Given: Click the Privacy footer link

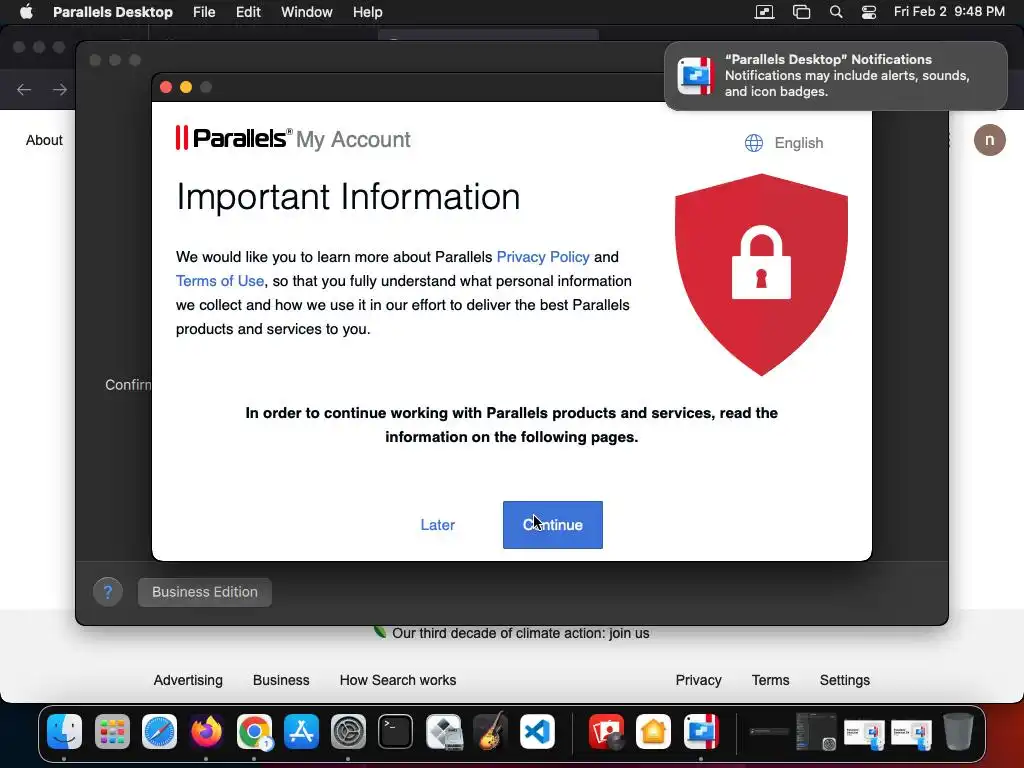Looking at the screenshot, I should pyautogui.click(x=698, y=680).
